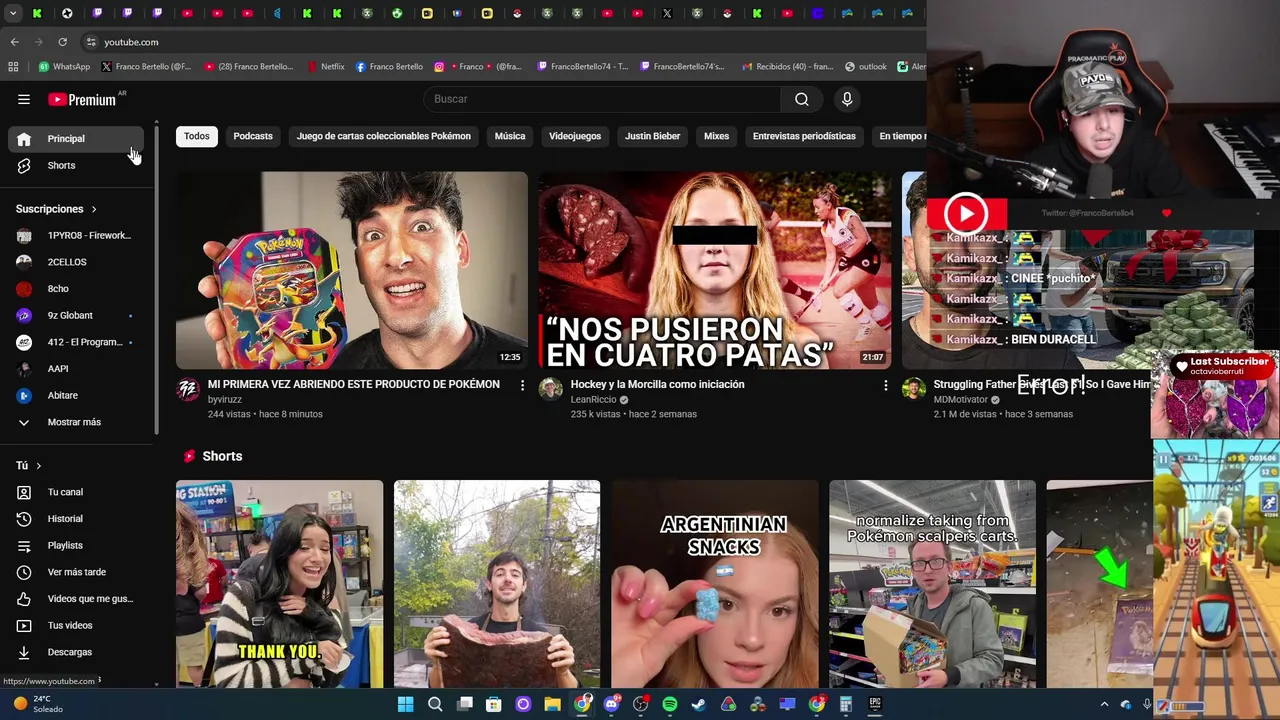Viewport: 1280px width, 720px height.
Task: Open the LeanRiccio channel avatar
Action: click(551, 390)
